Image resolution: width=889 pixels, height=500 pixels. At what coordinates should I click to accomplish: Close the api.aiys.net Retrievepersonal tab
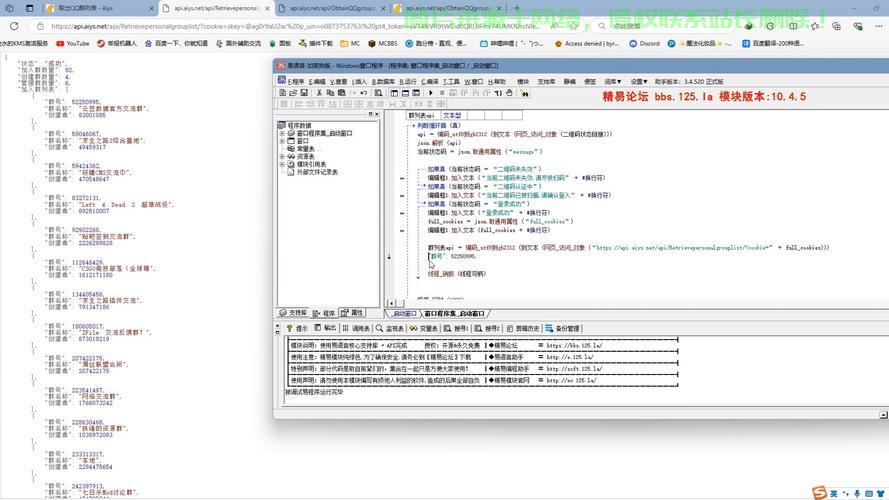268,9
